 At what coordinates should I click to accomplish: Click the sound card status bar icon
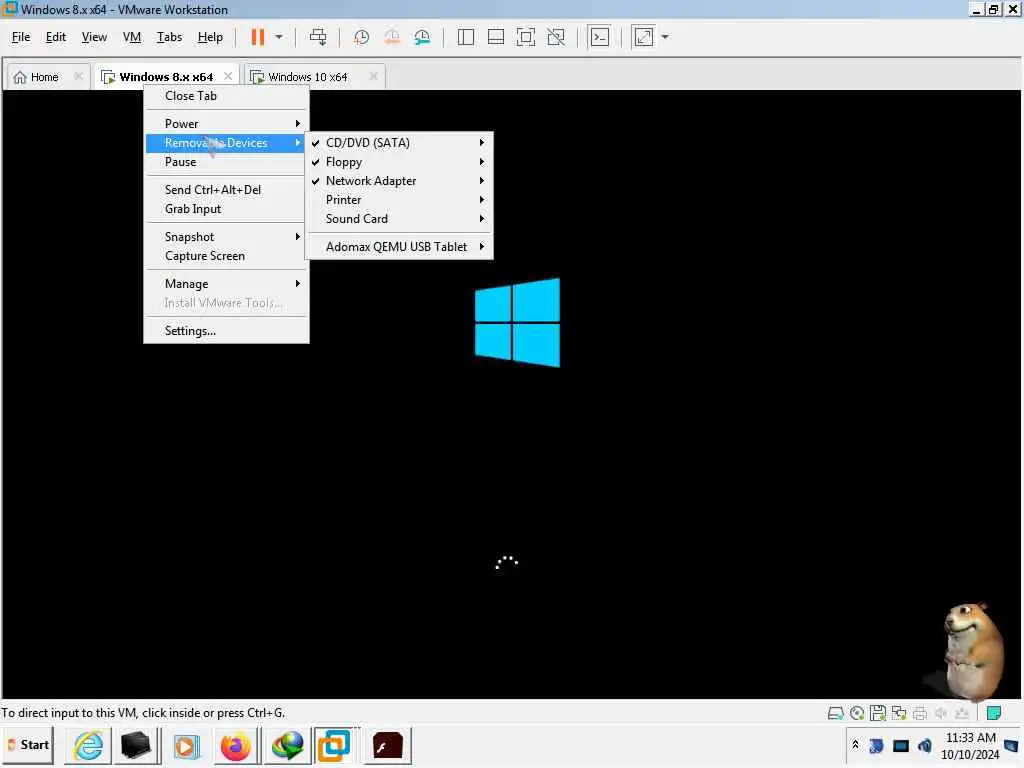[x=941, y=713]
